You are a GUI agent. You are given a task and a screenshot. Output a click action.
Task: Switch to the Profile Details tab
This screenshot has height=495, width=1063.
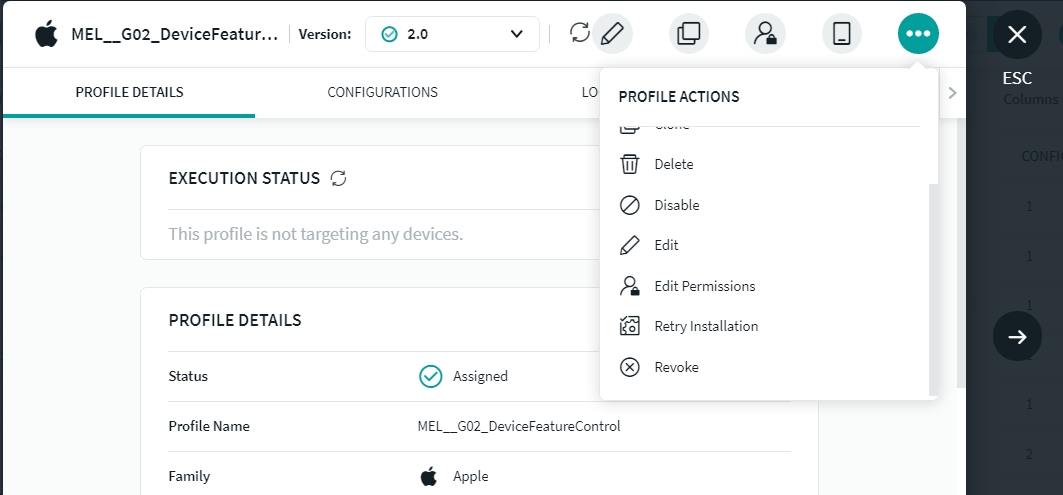(x=129, y=92)
